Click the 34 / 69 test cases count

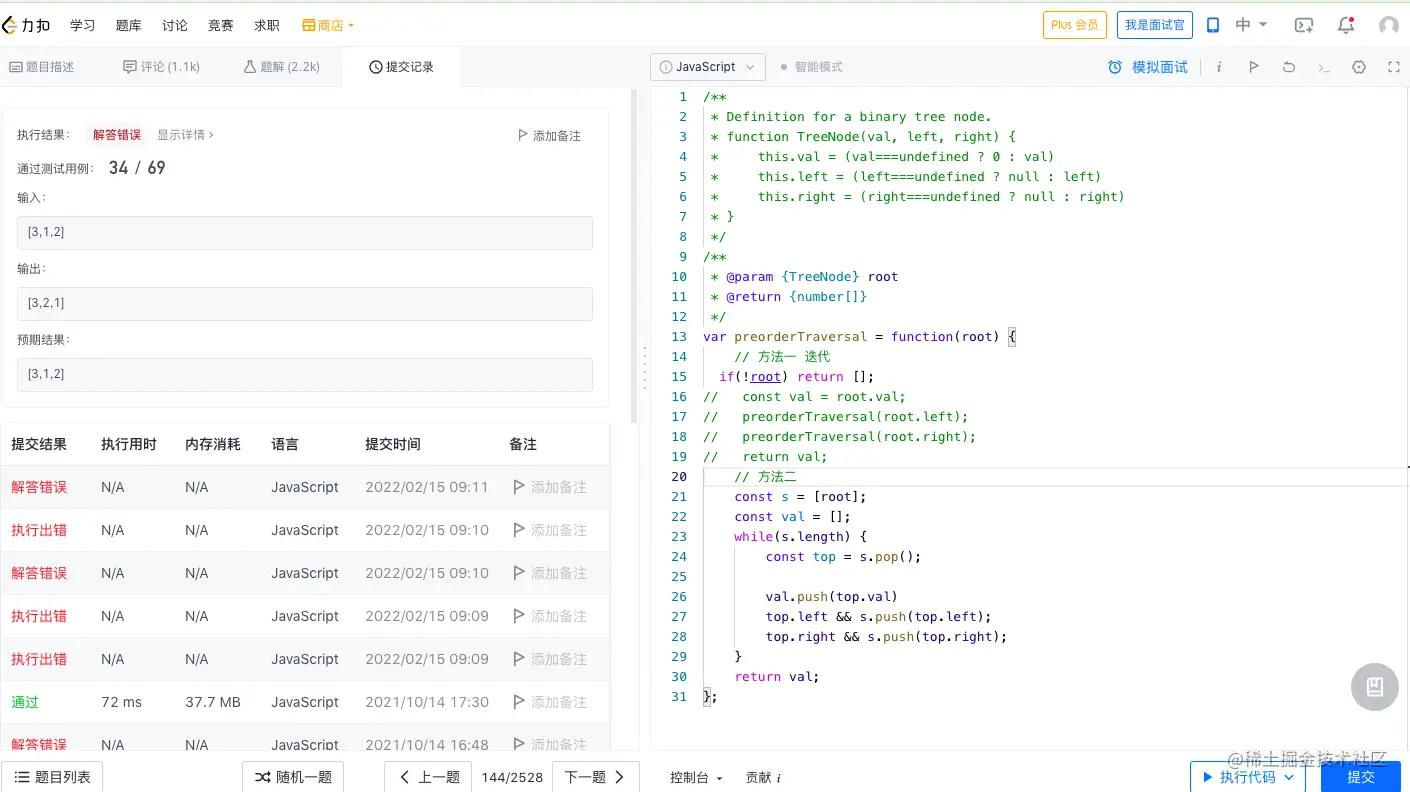coord(137,168)
